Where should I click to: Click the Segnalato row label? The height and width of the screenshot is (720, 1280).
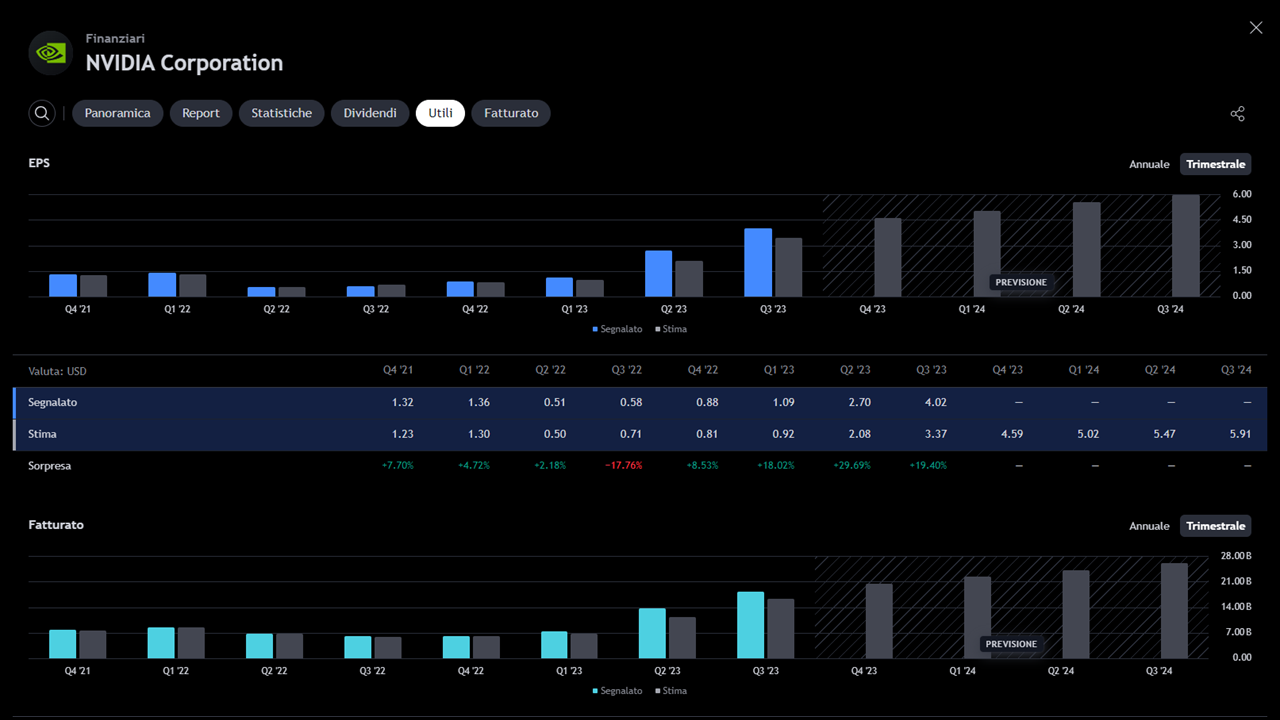[x=53, y=402]
